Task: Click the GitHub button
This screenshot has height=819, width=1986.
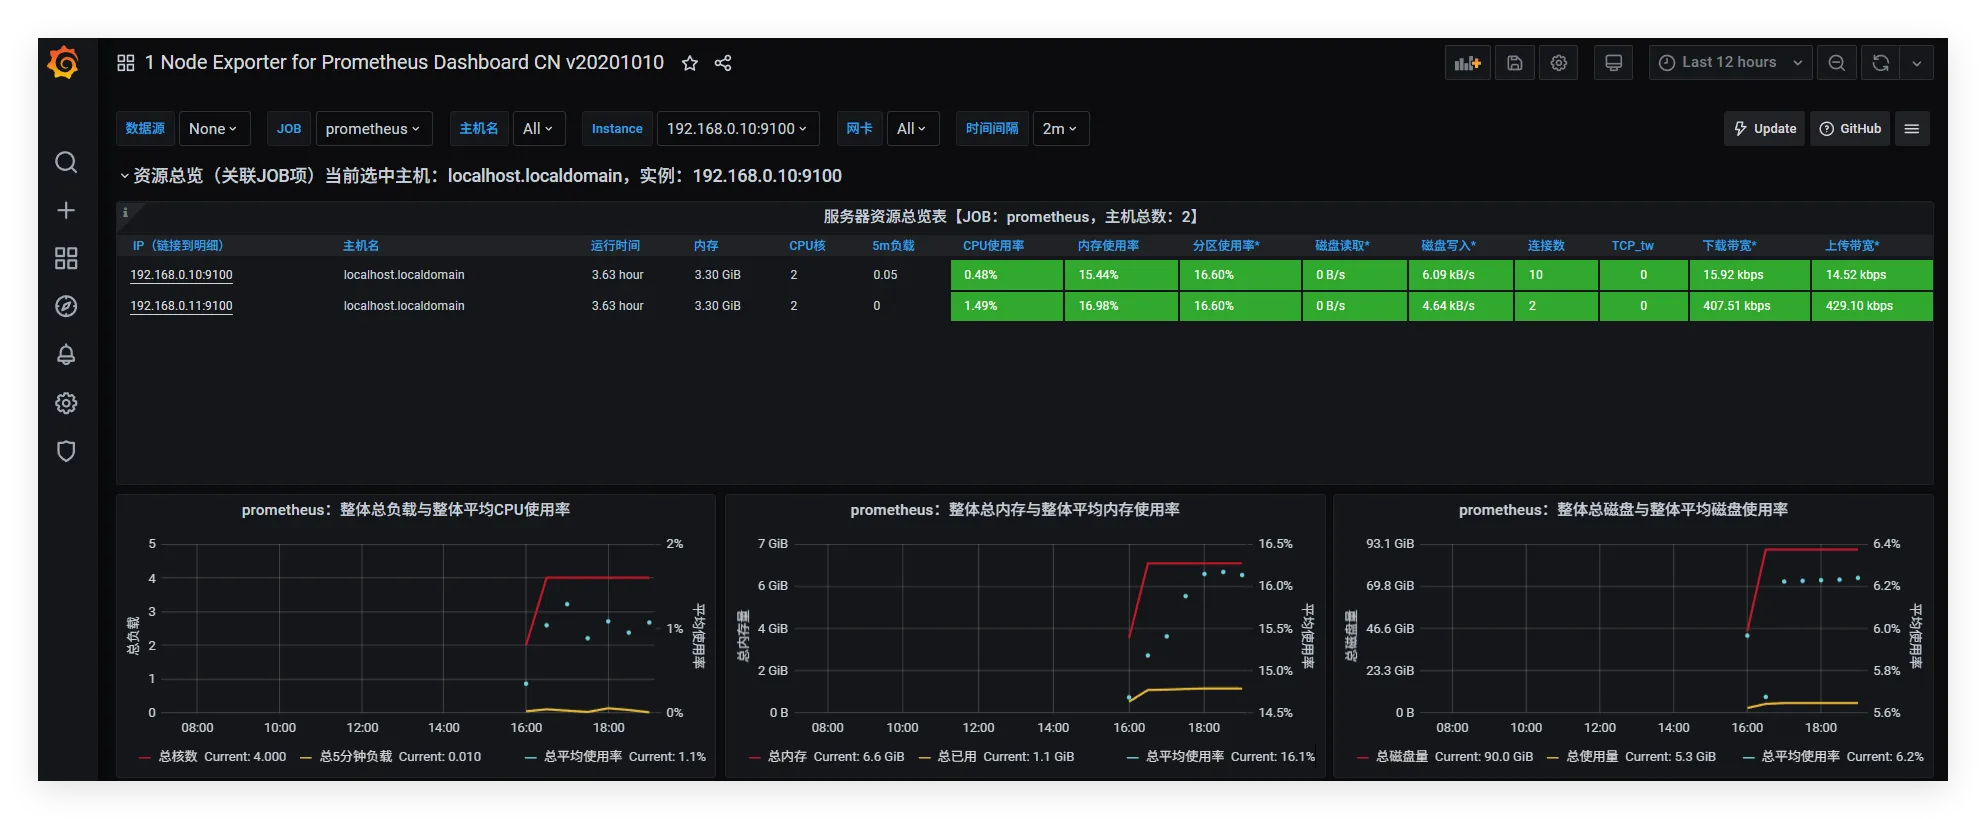Action: [x=1850, y=129]
